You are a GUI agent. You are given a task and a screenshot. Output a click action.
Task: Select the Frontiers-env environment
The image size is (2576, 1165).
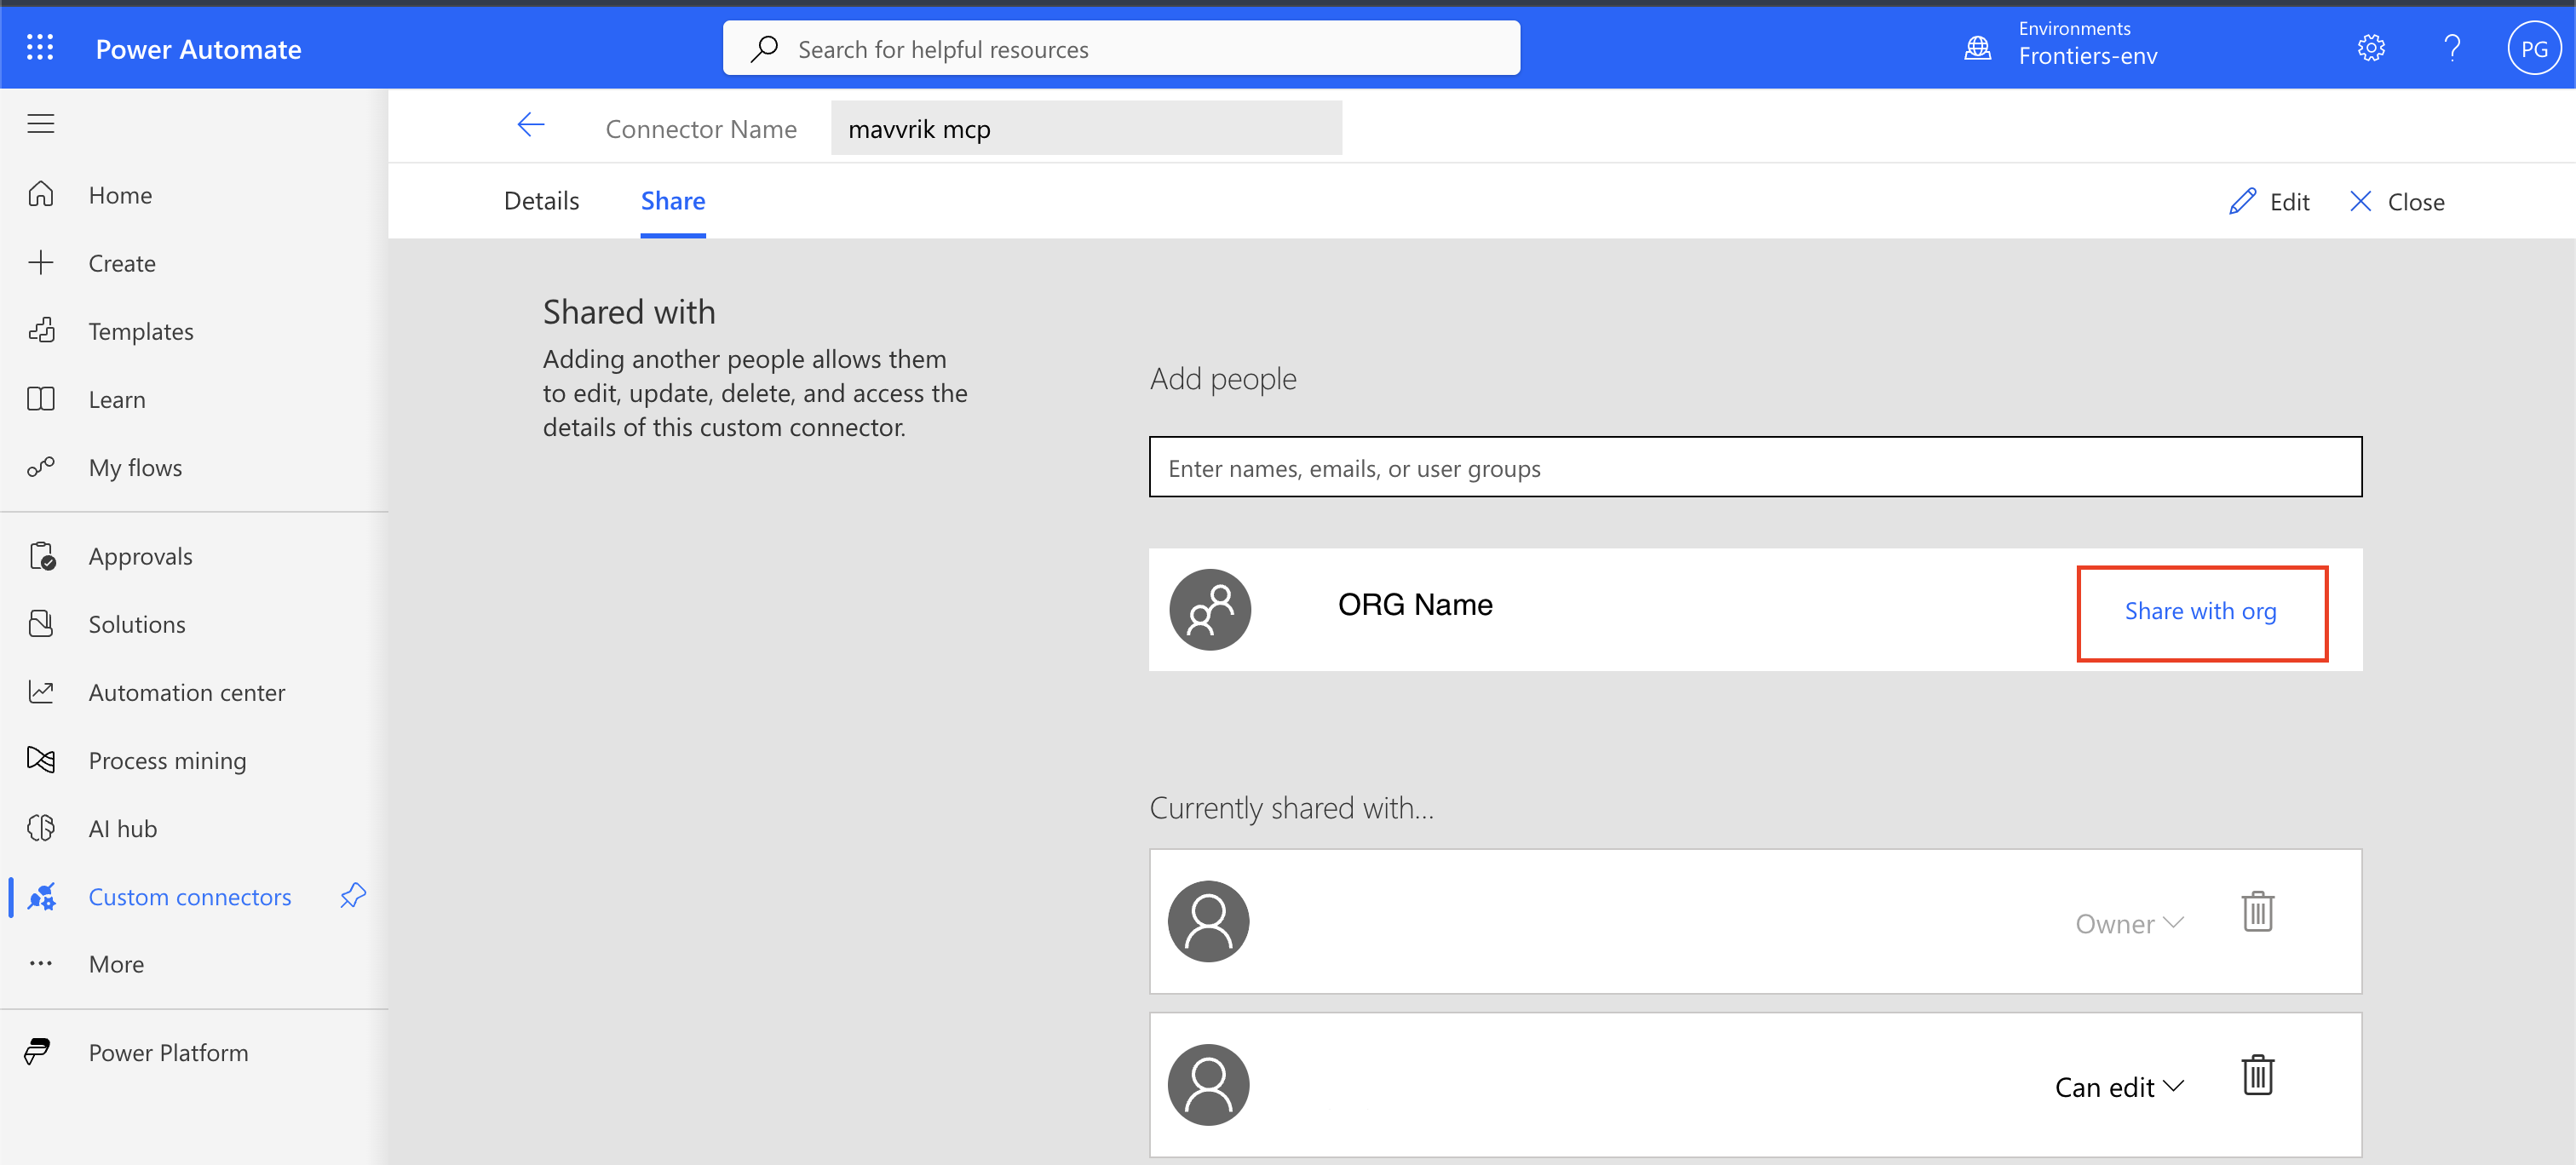2088,57
